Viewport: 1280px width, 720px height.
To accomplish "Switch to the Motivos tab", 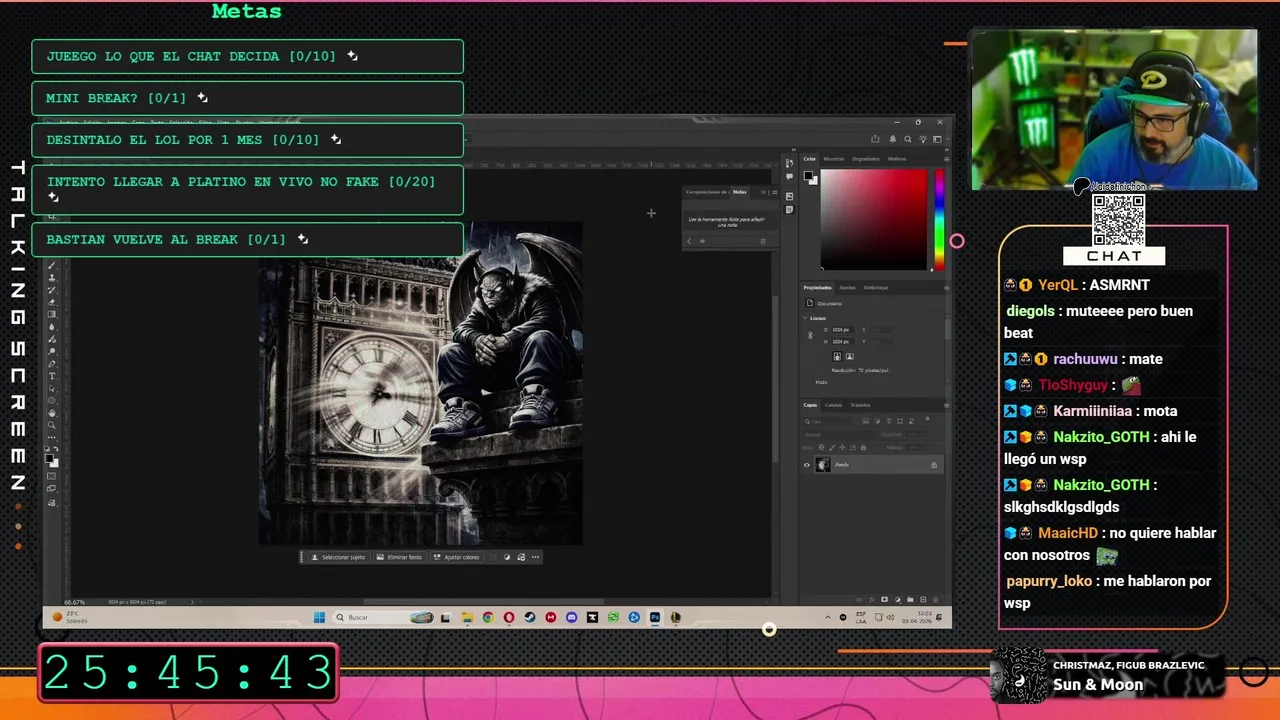I will pyautogui.click(x=897, y=159).
